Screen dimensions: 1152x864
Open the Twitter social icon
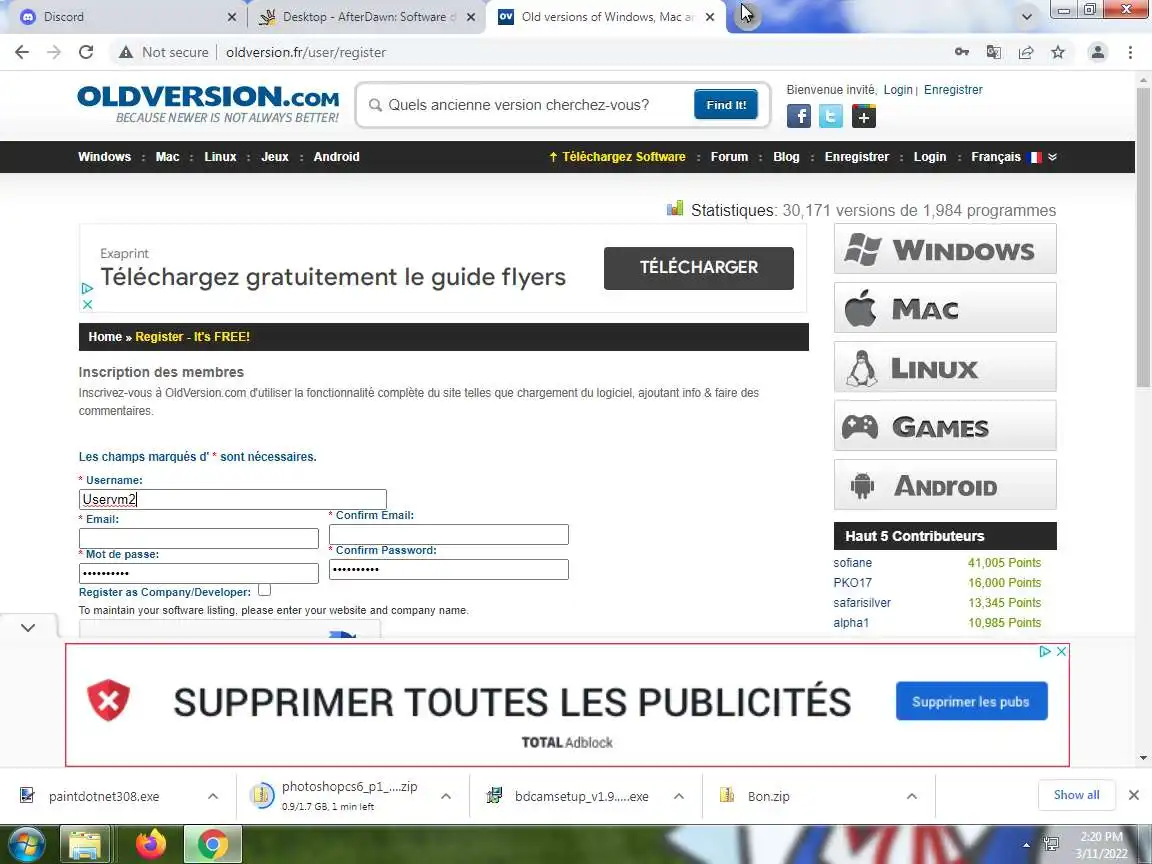point(831,116)
